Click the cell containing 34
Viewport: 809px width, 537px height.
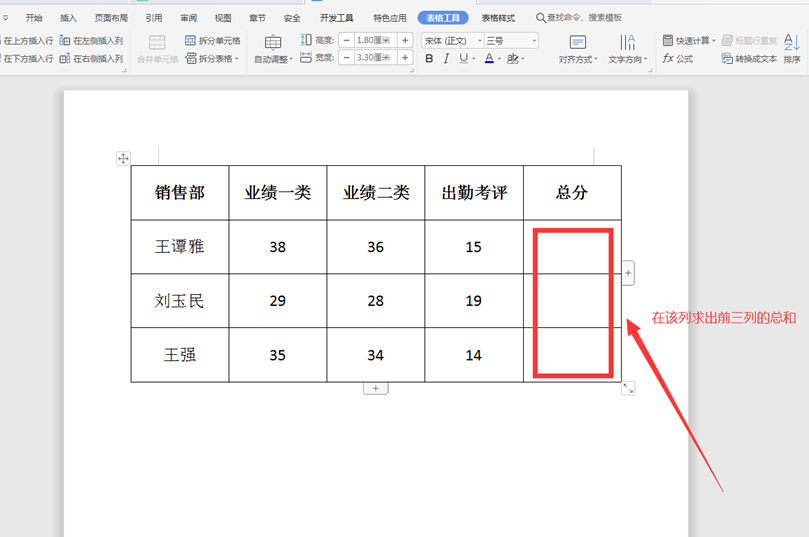376,355
